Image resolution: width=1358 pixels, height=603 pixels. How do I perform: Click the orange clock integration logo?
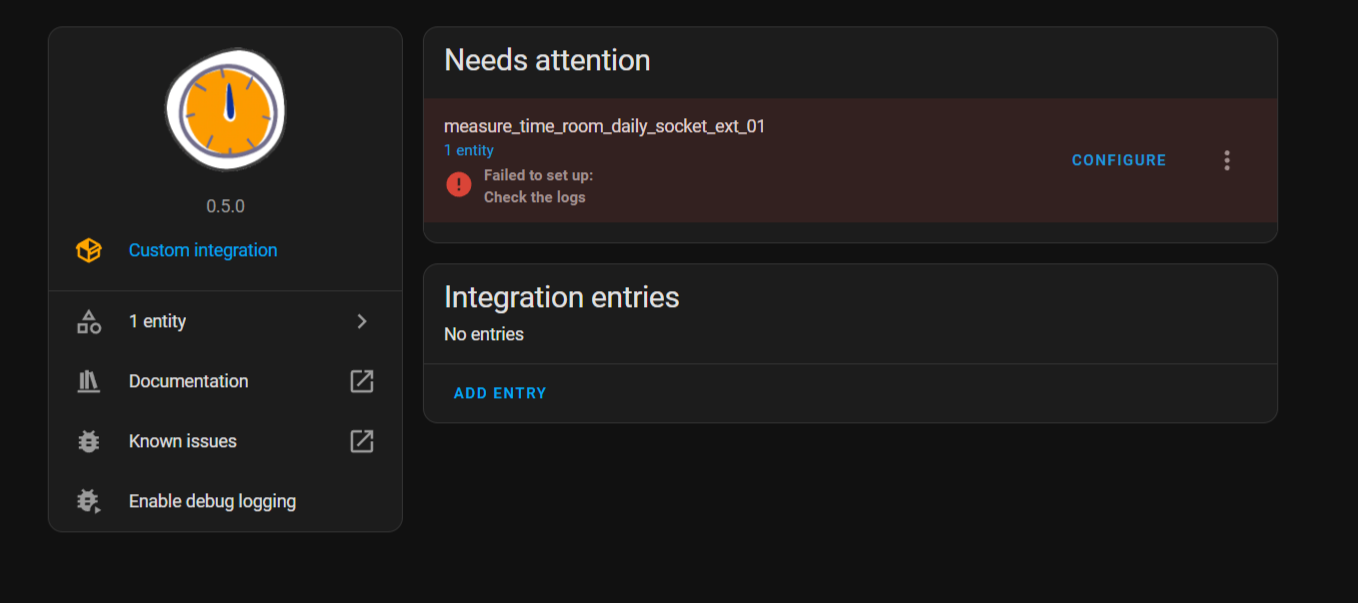[226, 109]
